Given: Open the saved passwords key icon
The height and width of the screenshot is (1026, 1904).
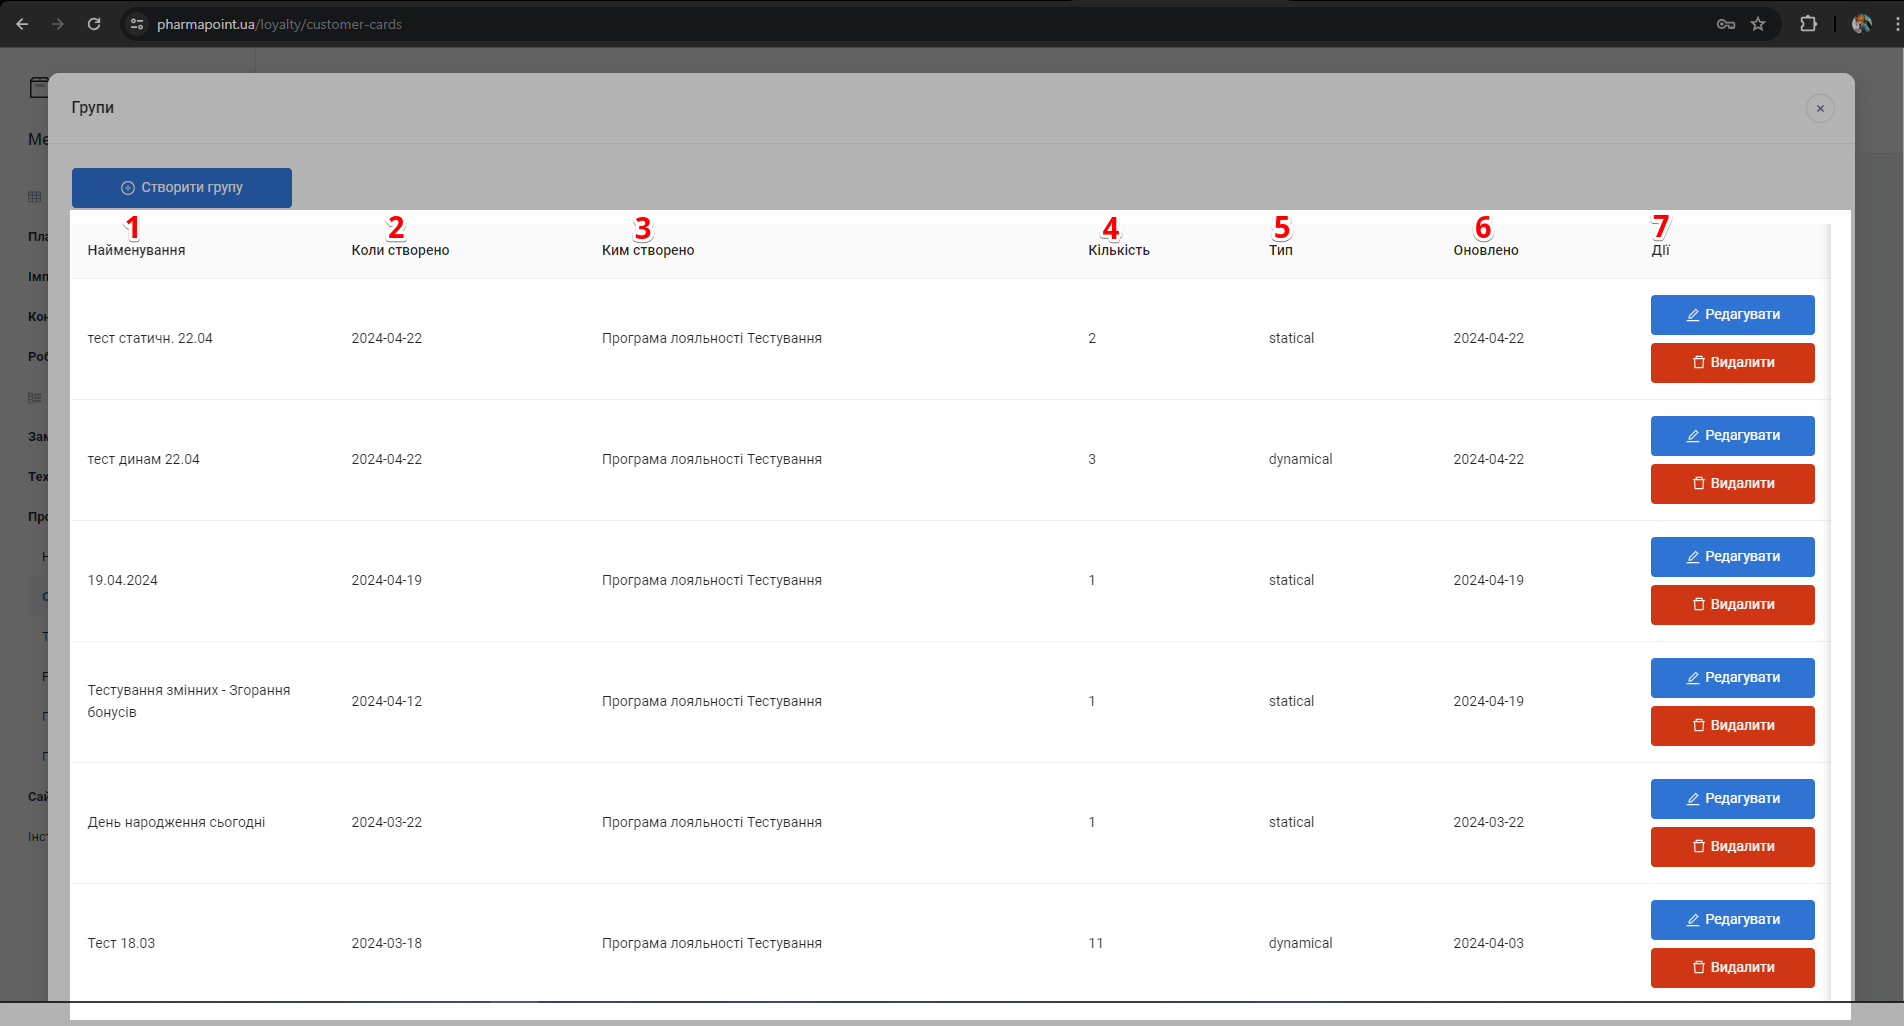Looking at the screenshot, I should (1726, 24).
